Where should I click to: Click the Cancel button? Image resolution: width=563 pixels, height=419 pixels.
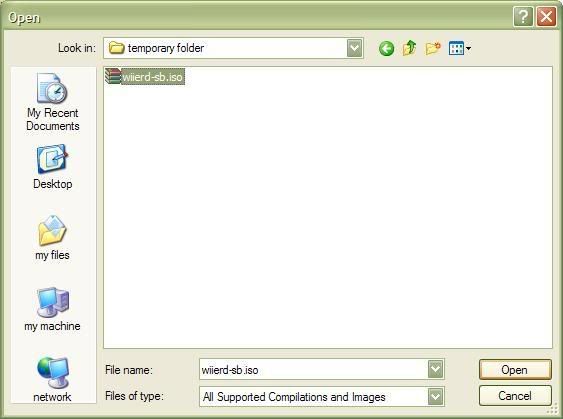click(515, 396)
